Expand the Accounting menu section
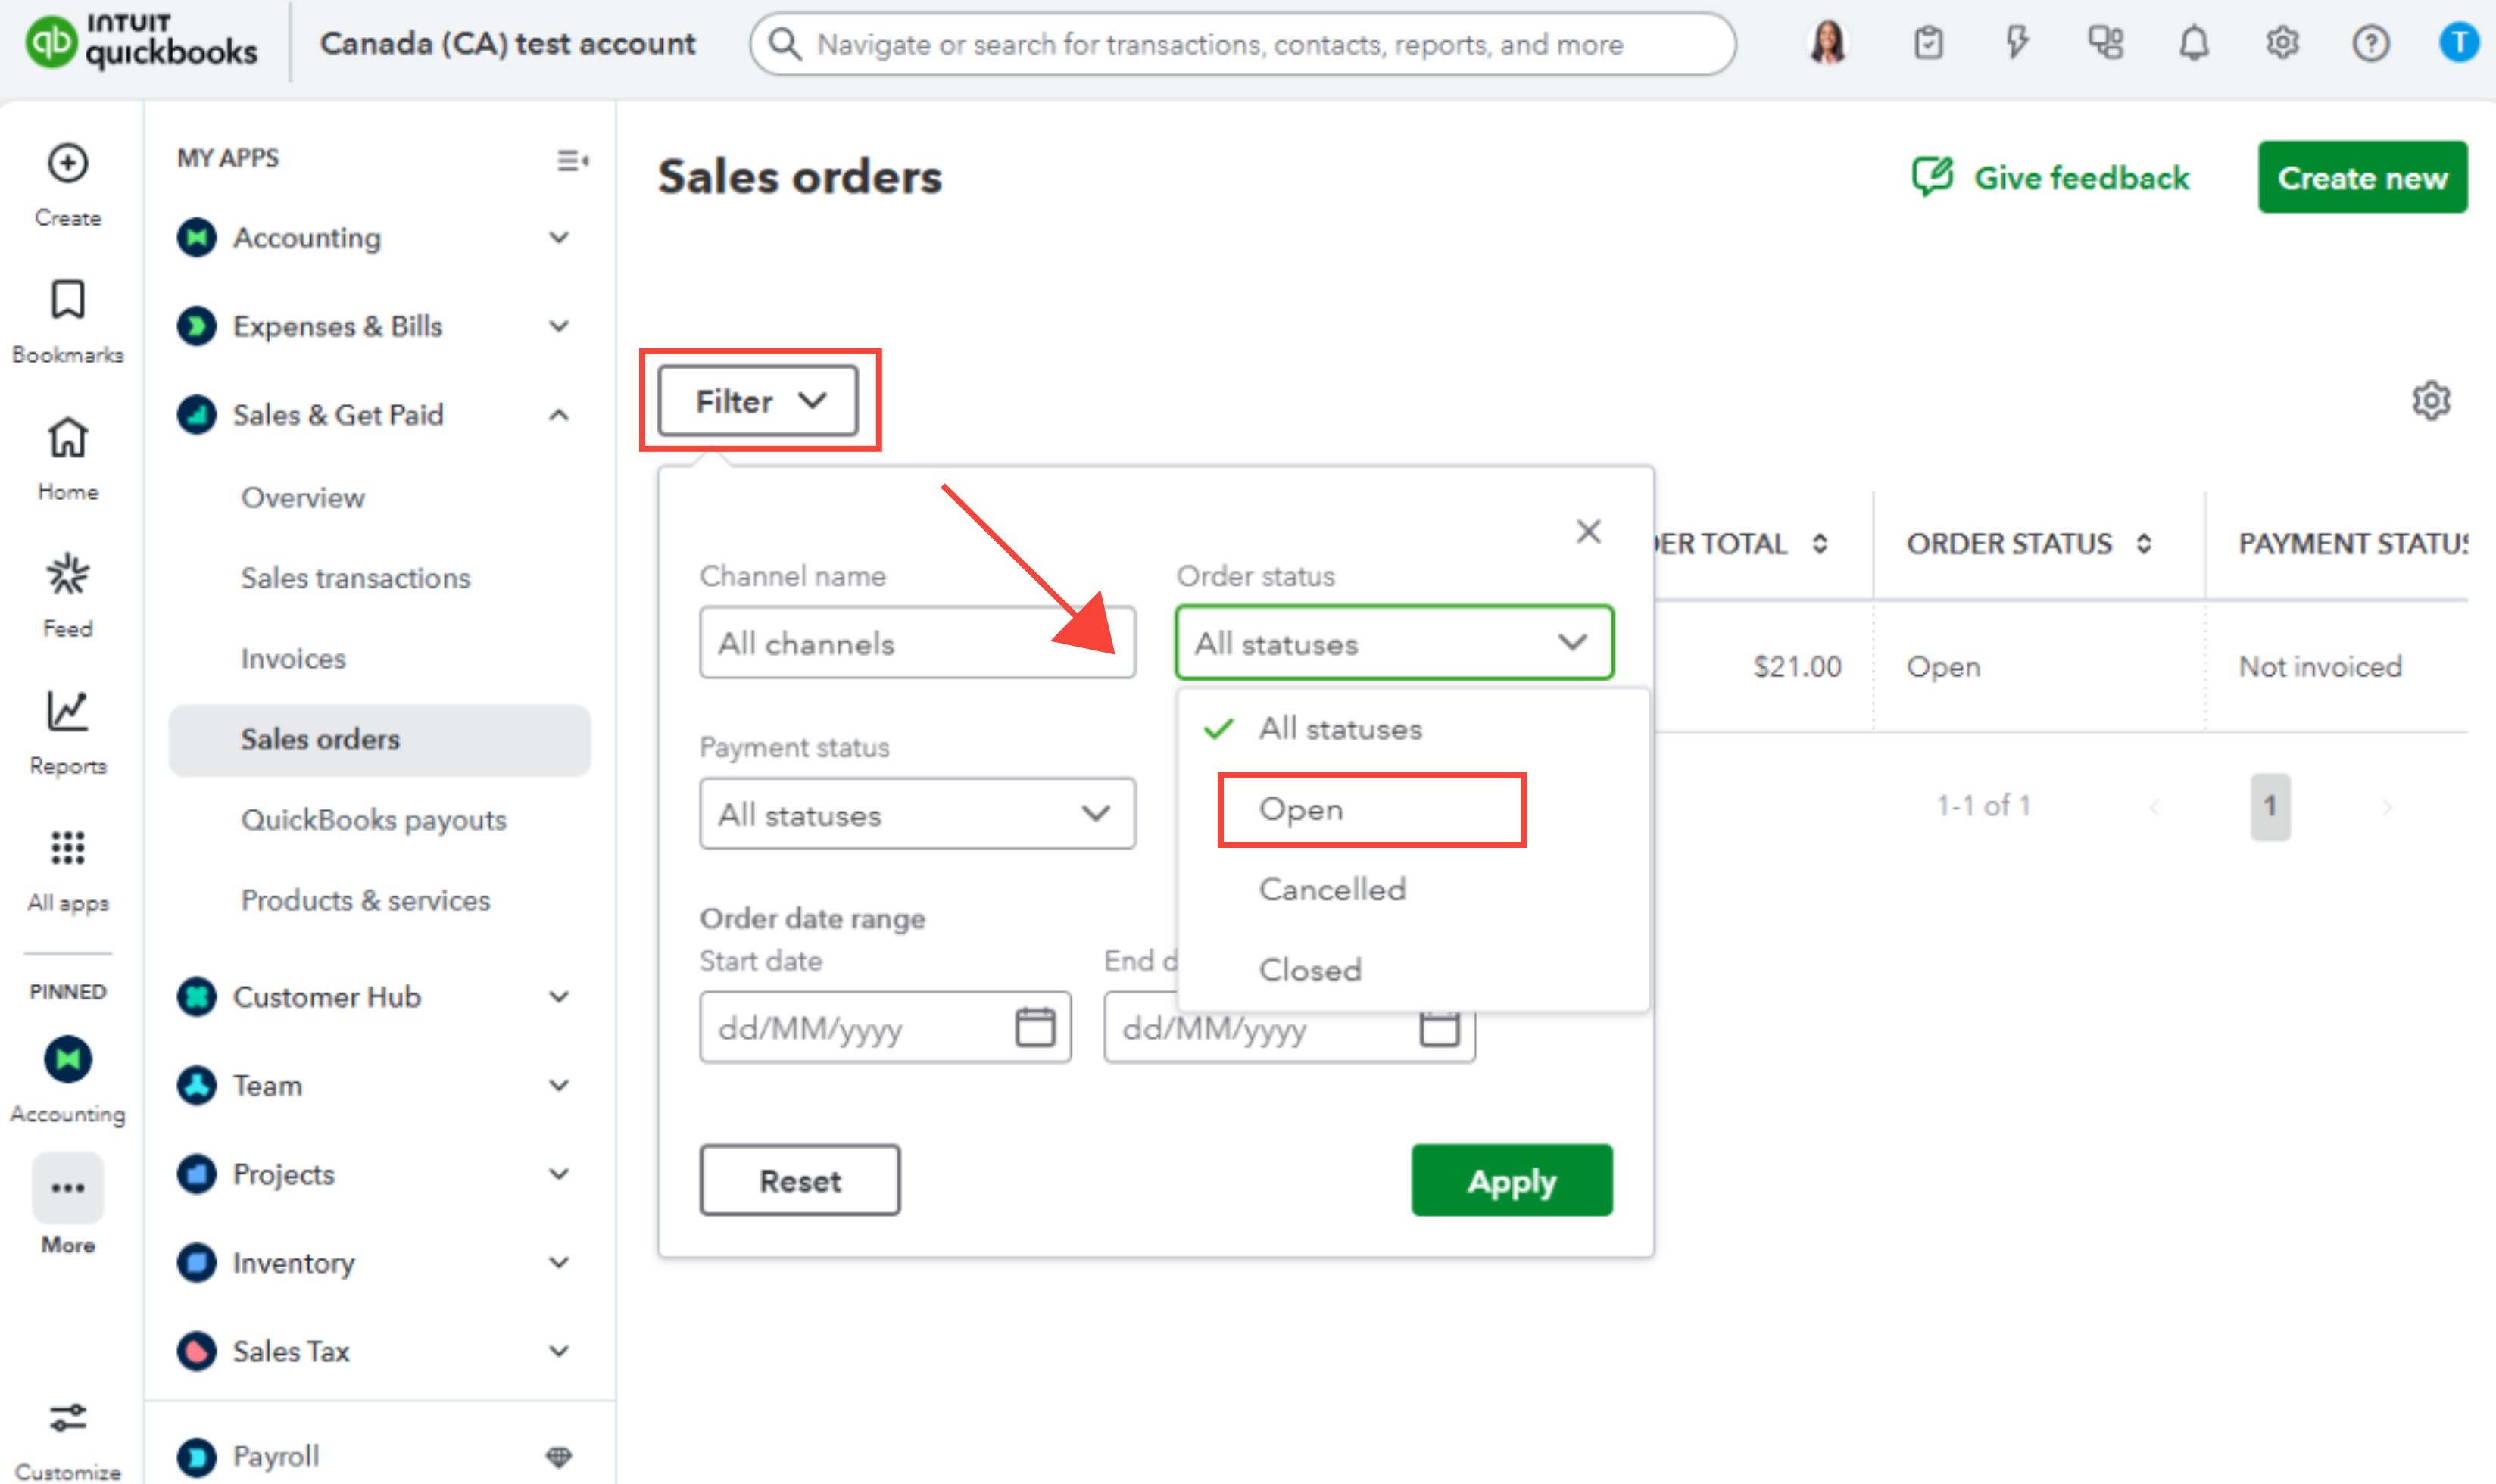The width and height of the screenshot is (2496, 1484). tap(559, 238)
